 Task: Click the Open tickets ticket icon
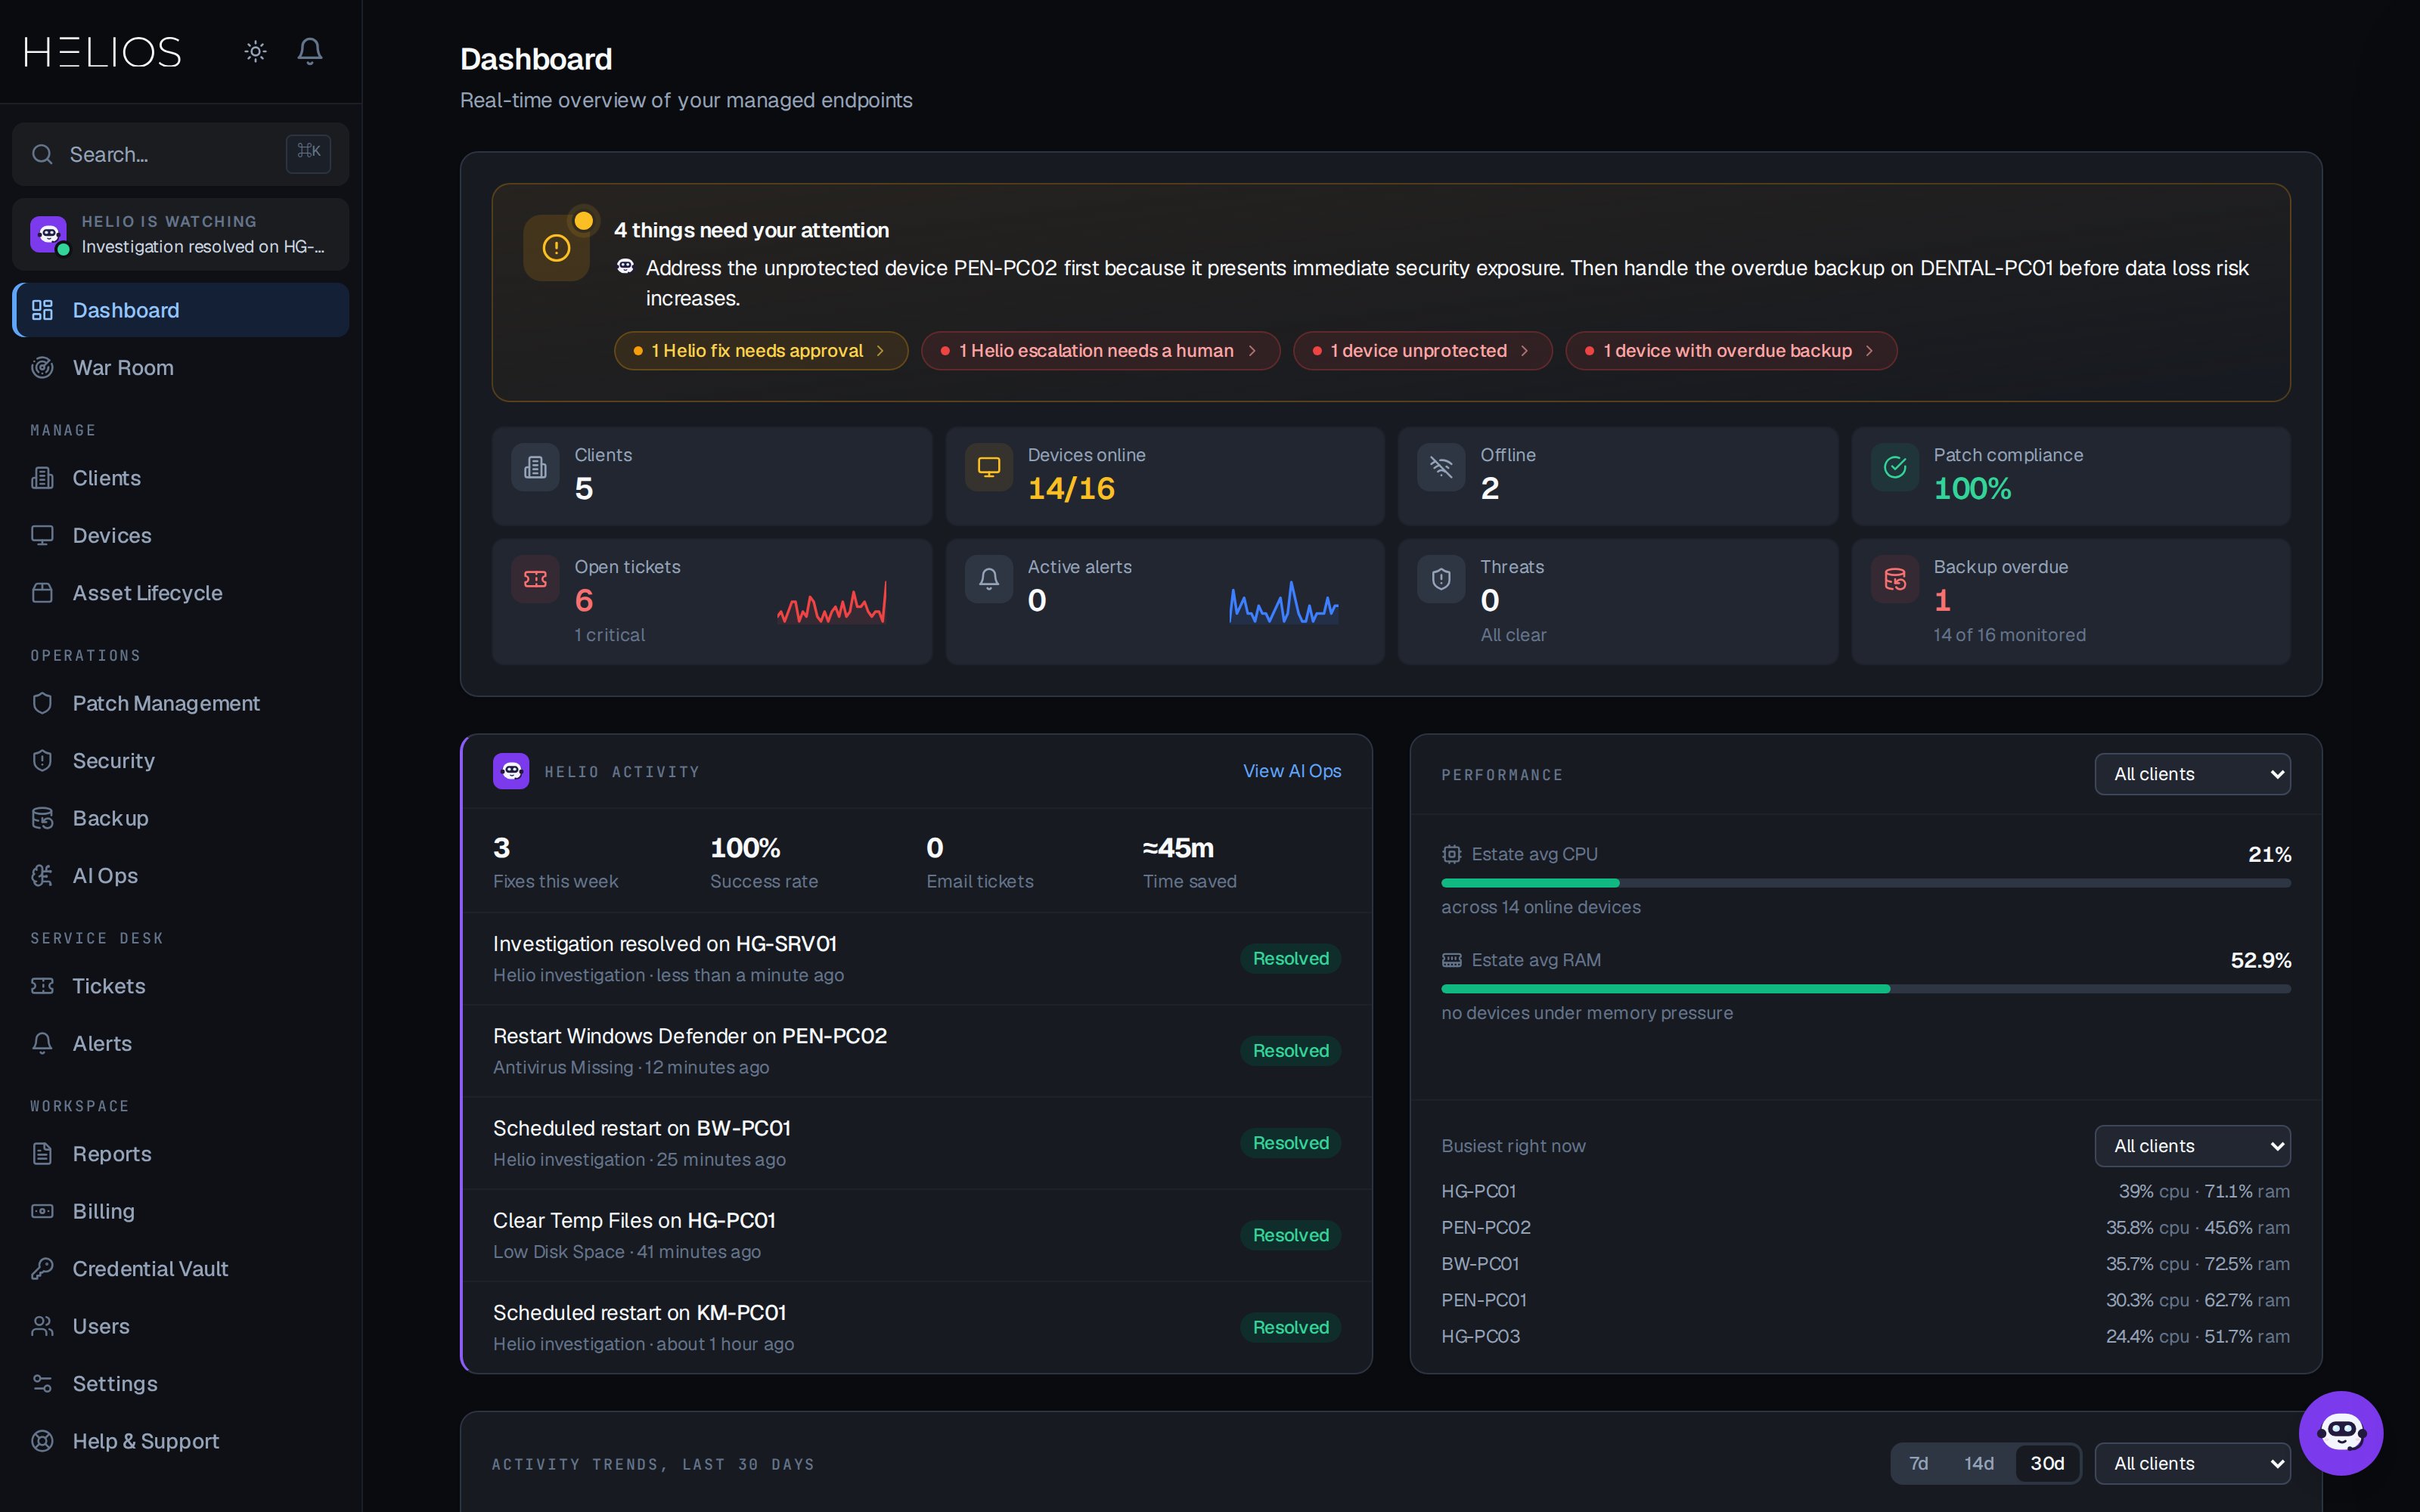[535, 579]
